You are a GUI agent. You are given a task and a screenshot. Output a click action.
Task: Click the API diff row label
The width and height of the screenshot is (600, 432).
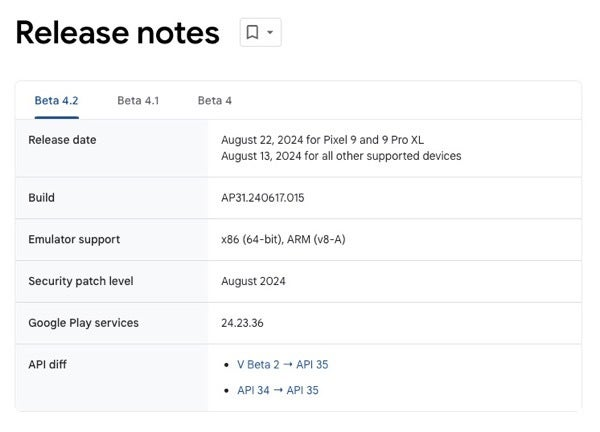[x=48, y=365]
